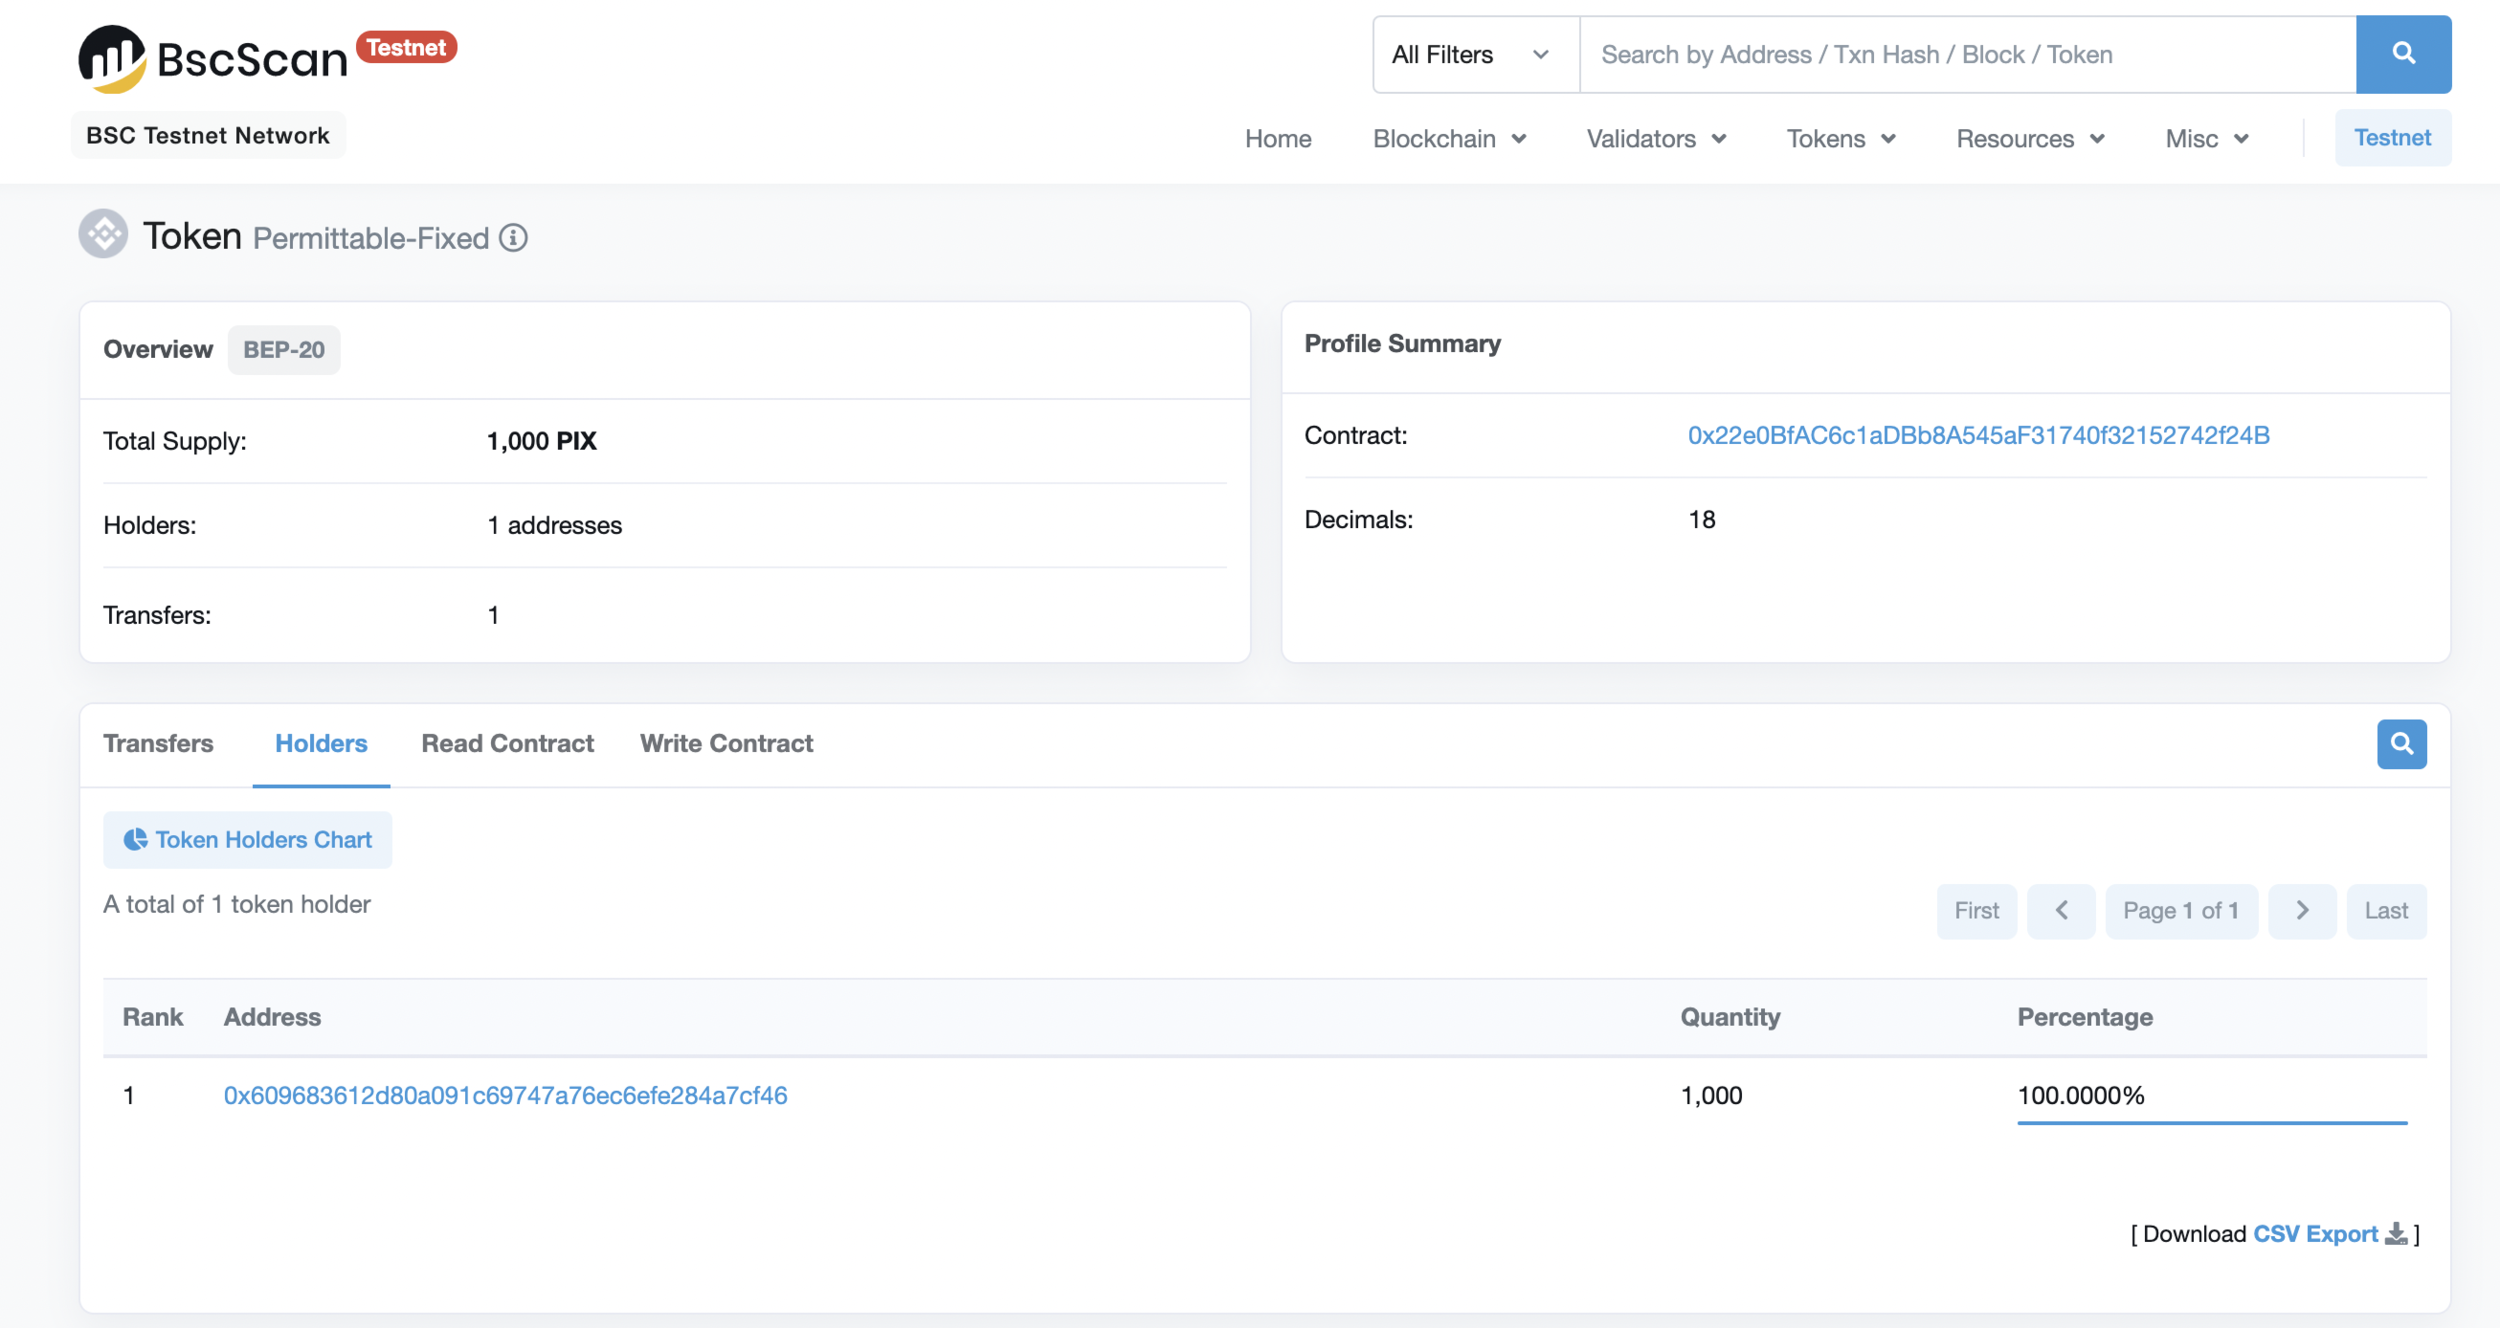
Task: Expand the Blockchain menu
Action: click(1449, 139)
